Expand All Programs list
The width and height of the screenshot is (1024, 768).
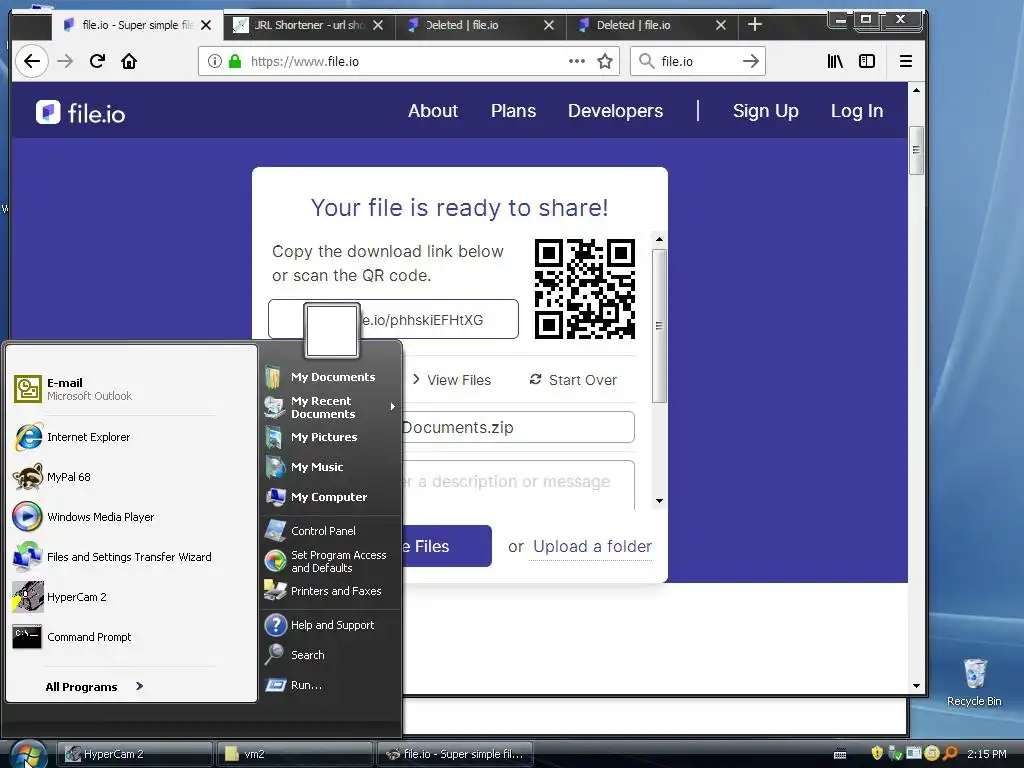pos(94,686)
